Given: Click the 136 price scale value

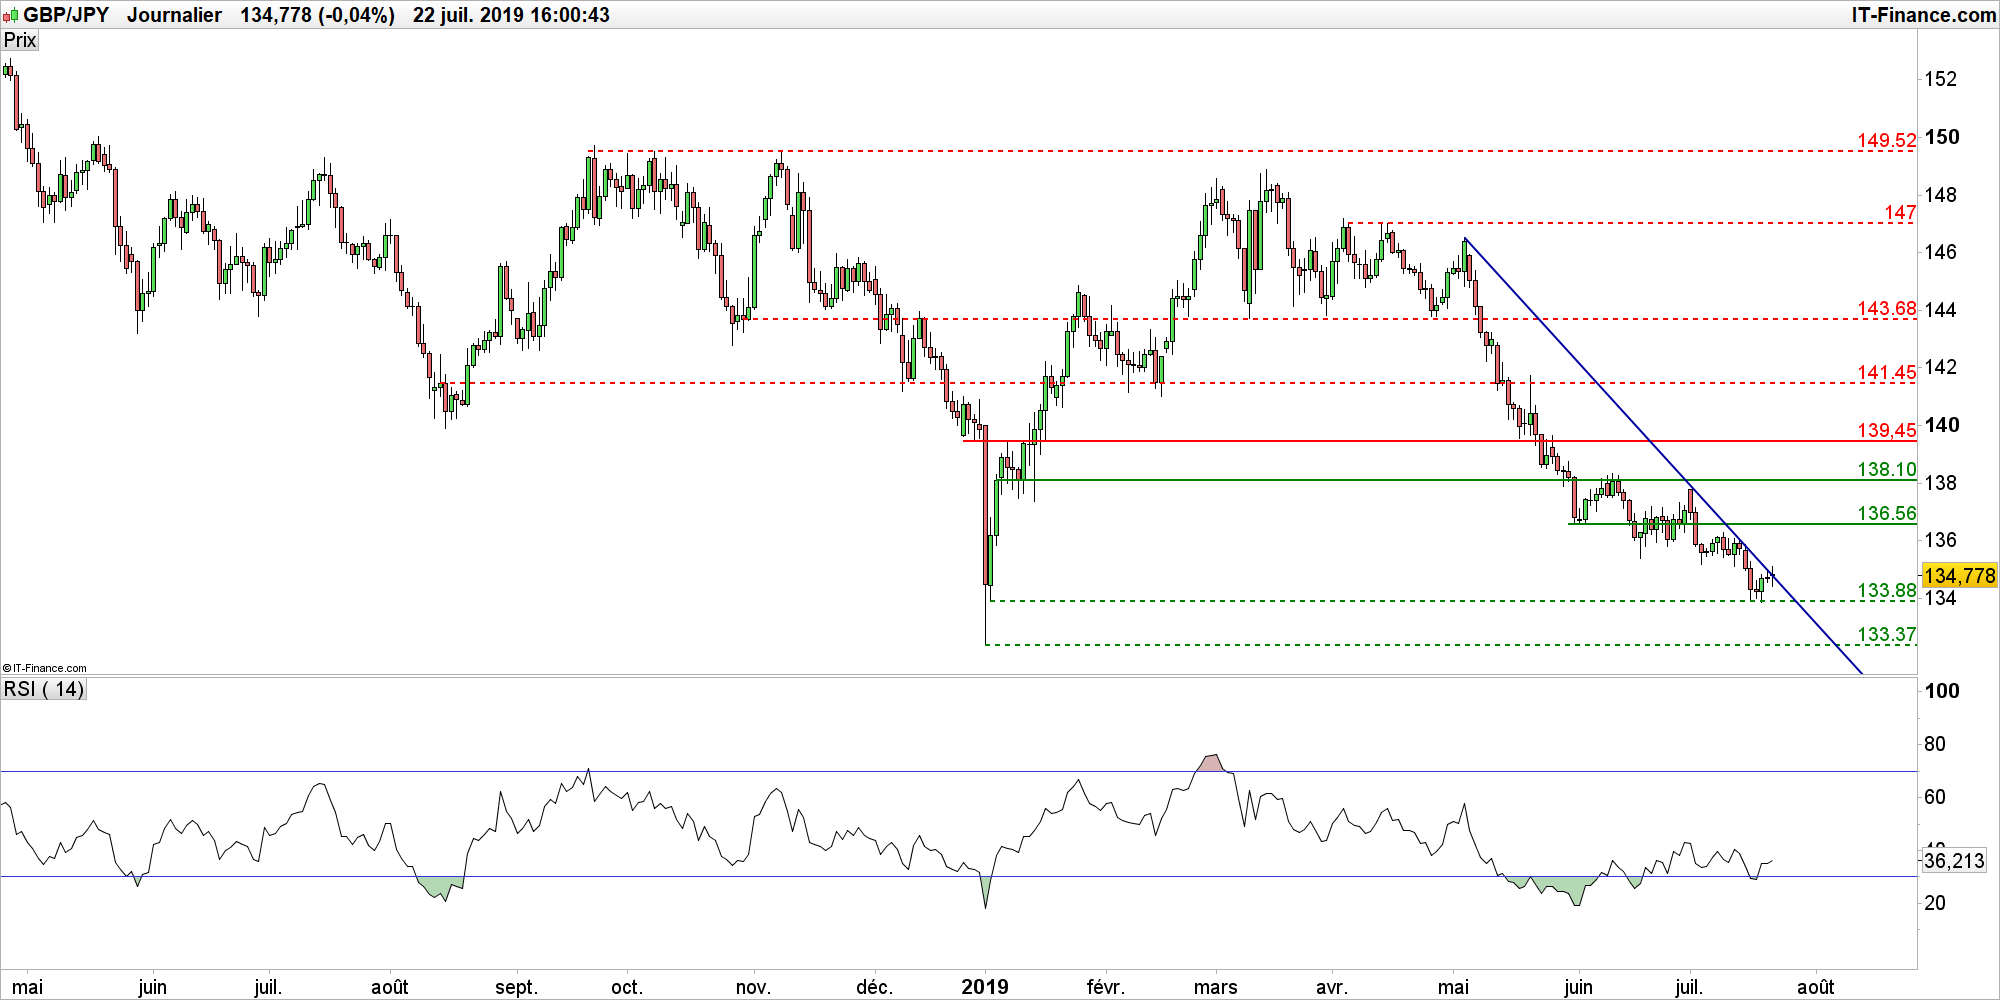Looking at the screenshot, I should tap(1941, 540).
